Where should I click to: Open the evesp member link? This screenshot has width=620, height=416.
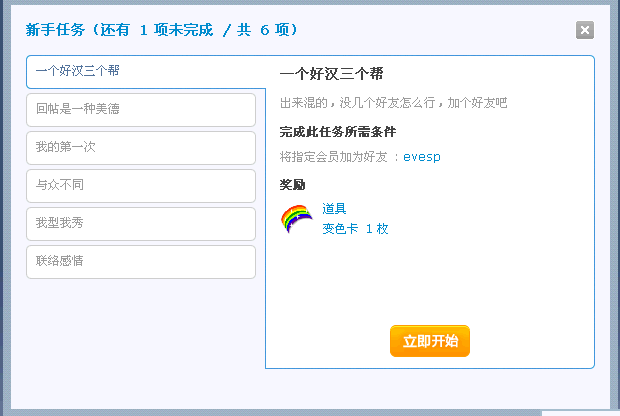[x=422, y=157]
